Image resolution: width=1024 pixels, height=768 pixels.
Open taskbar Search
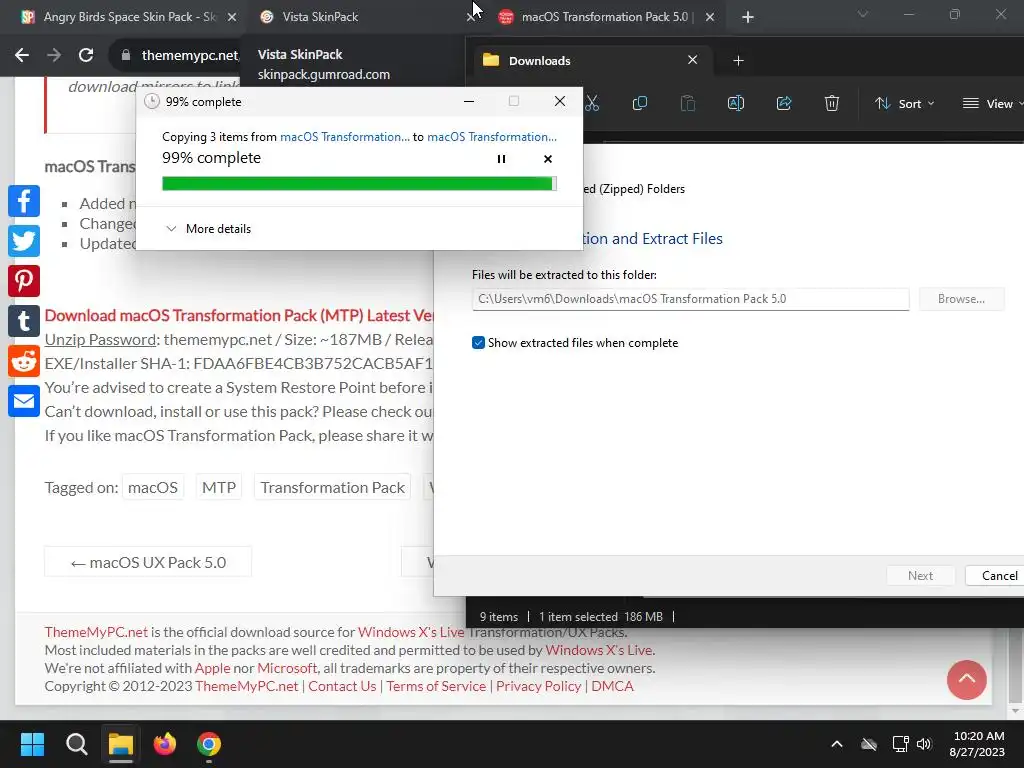pyautogui.click(x=76, y=744)
